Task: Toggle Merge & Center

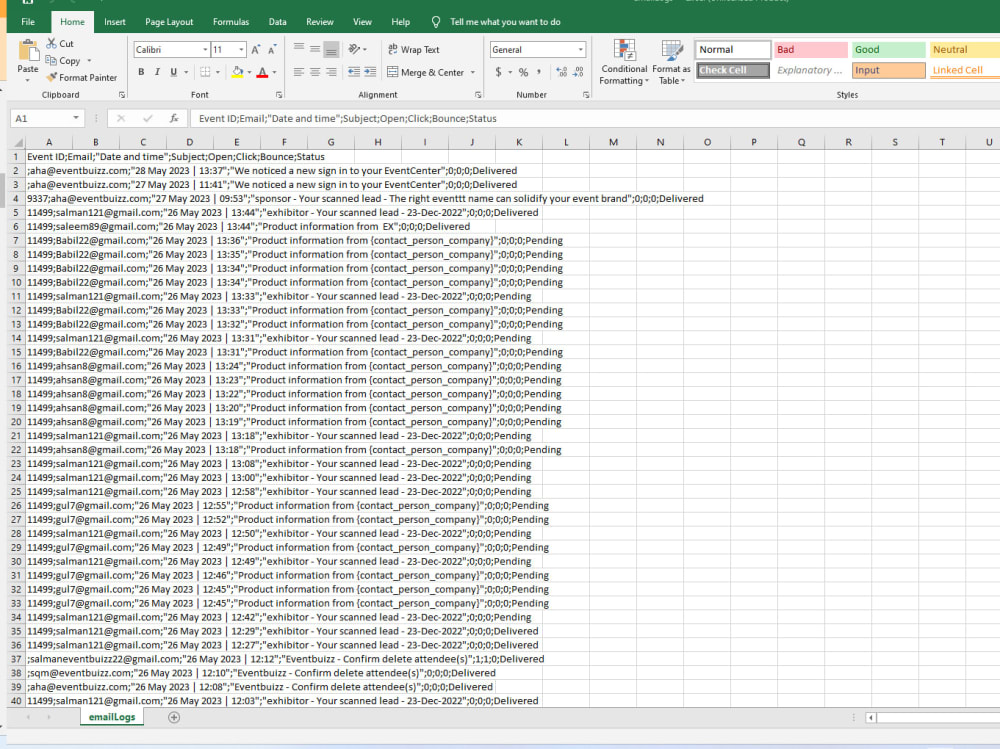Action: (425, 72)
